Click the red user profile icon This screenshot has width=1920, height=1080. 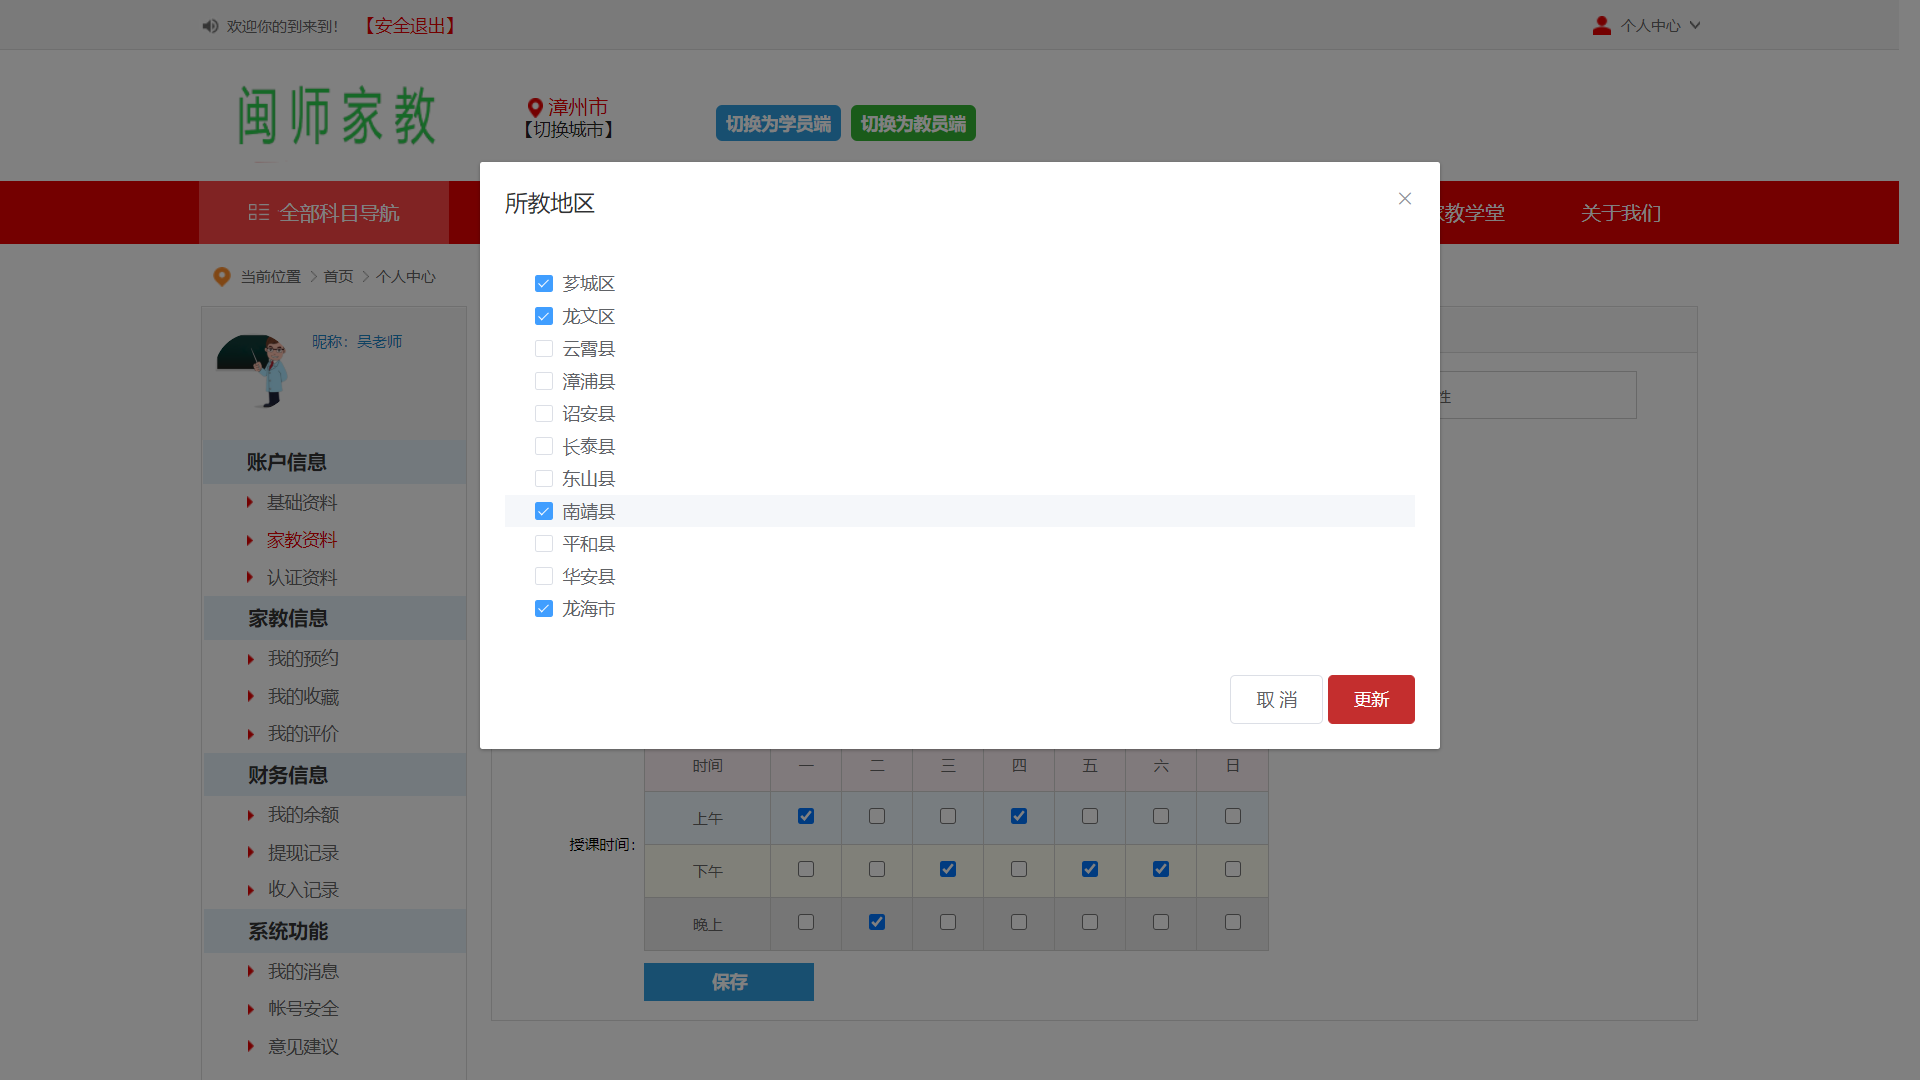tap(1601, 26)
